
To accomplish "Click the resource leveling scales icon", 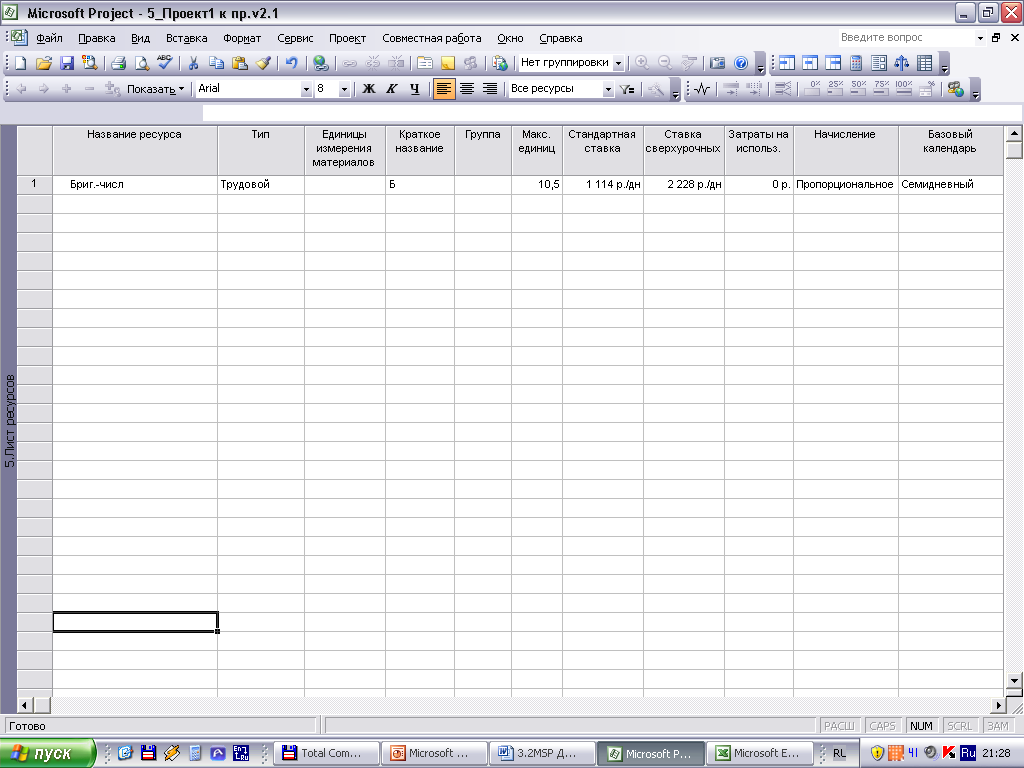I will point(901,63).
